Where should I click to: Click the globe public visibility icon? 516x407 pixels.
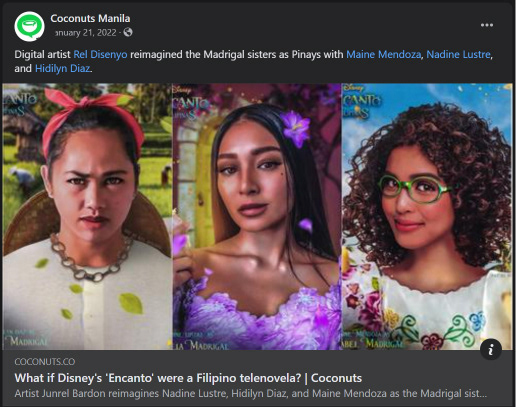pos(128,32)
